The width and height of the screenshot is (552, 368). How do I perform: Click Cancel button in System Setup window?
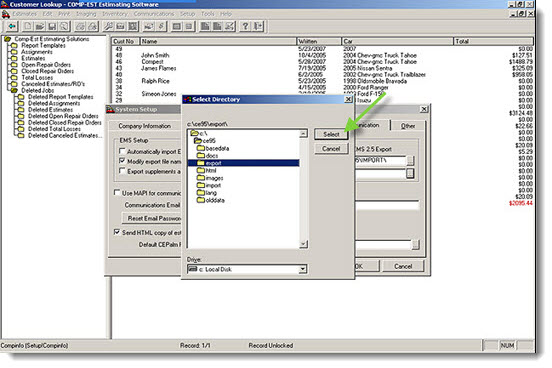click(x=403, y=266)
